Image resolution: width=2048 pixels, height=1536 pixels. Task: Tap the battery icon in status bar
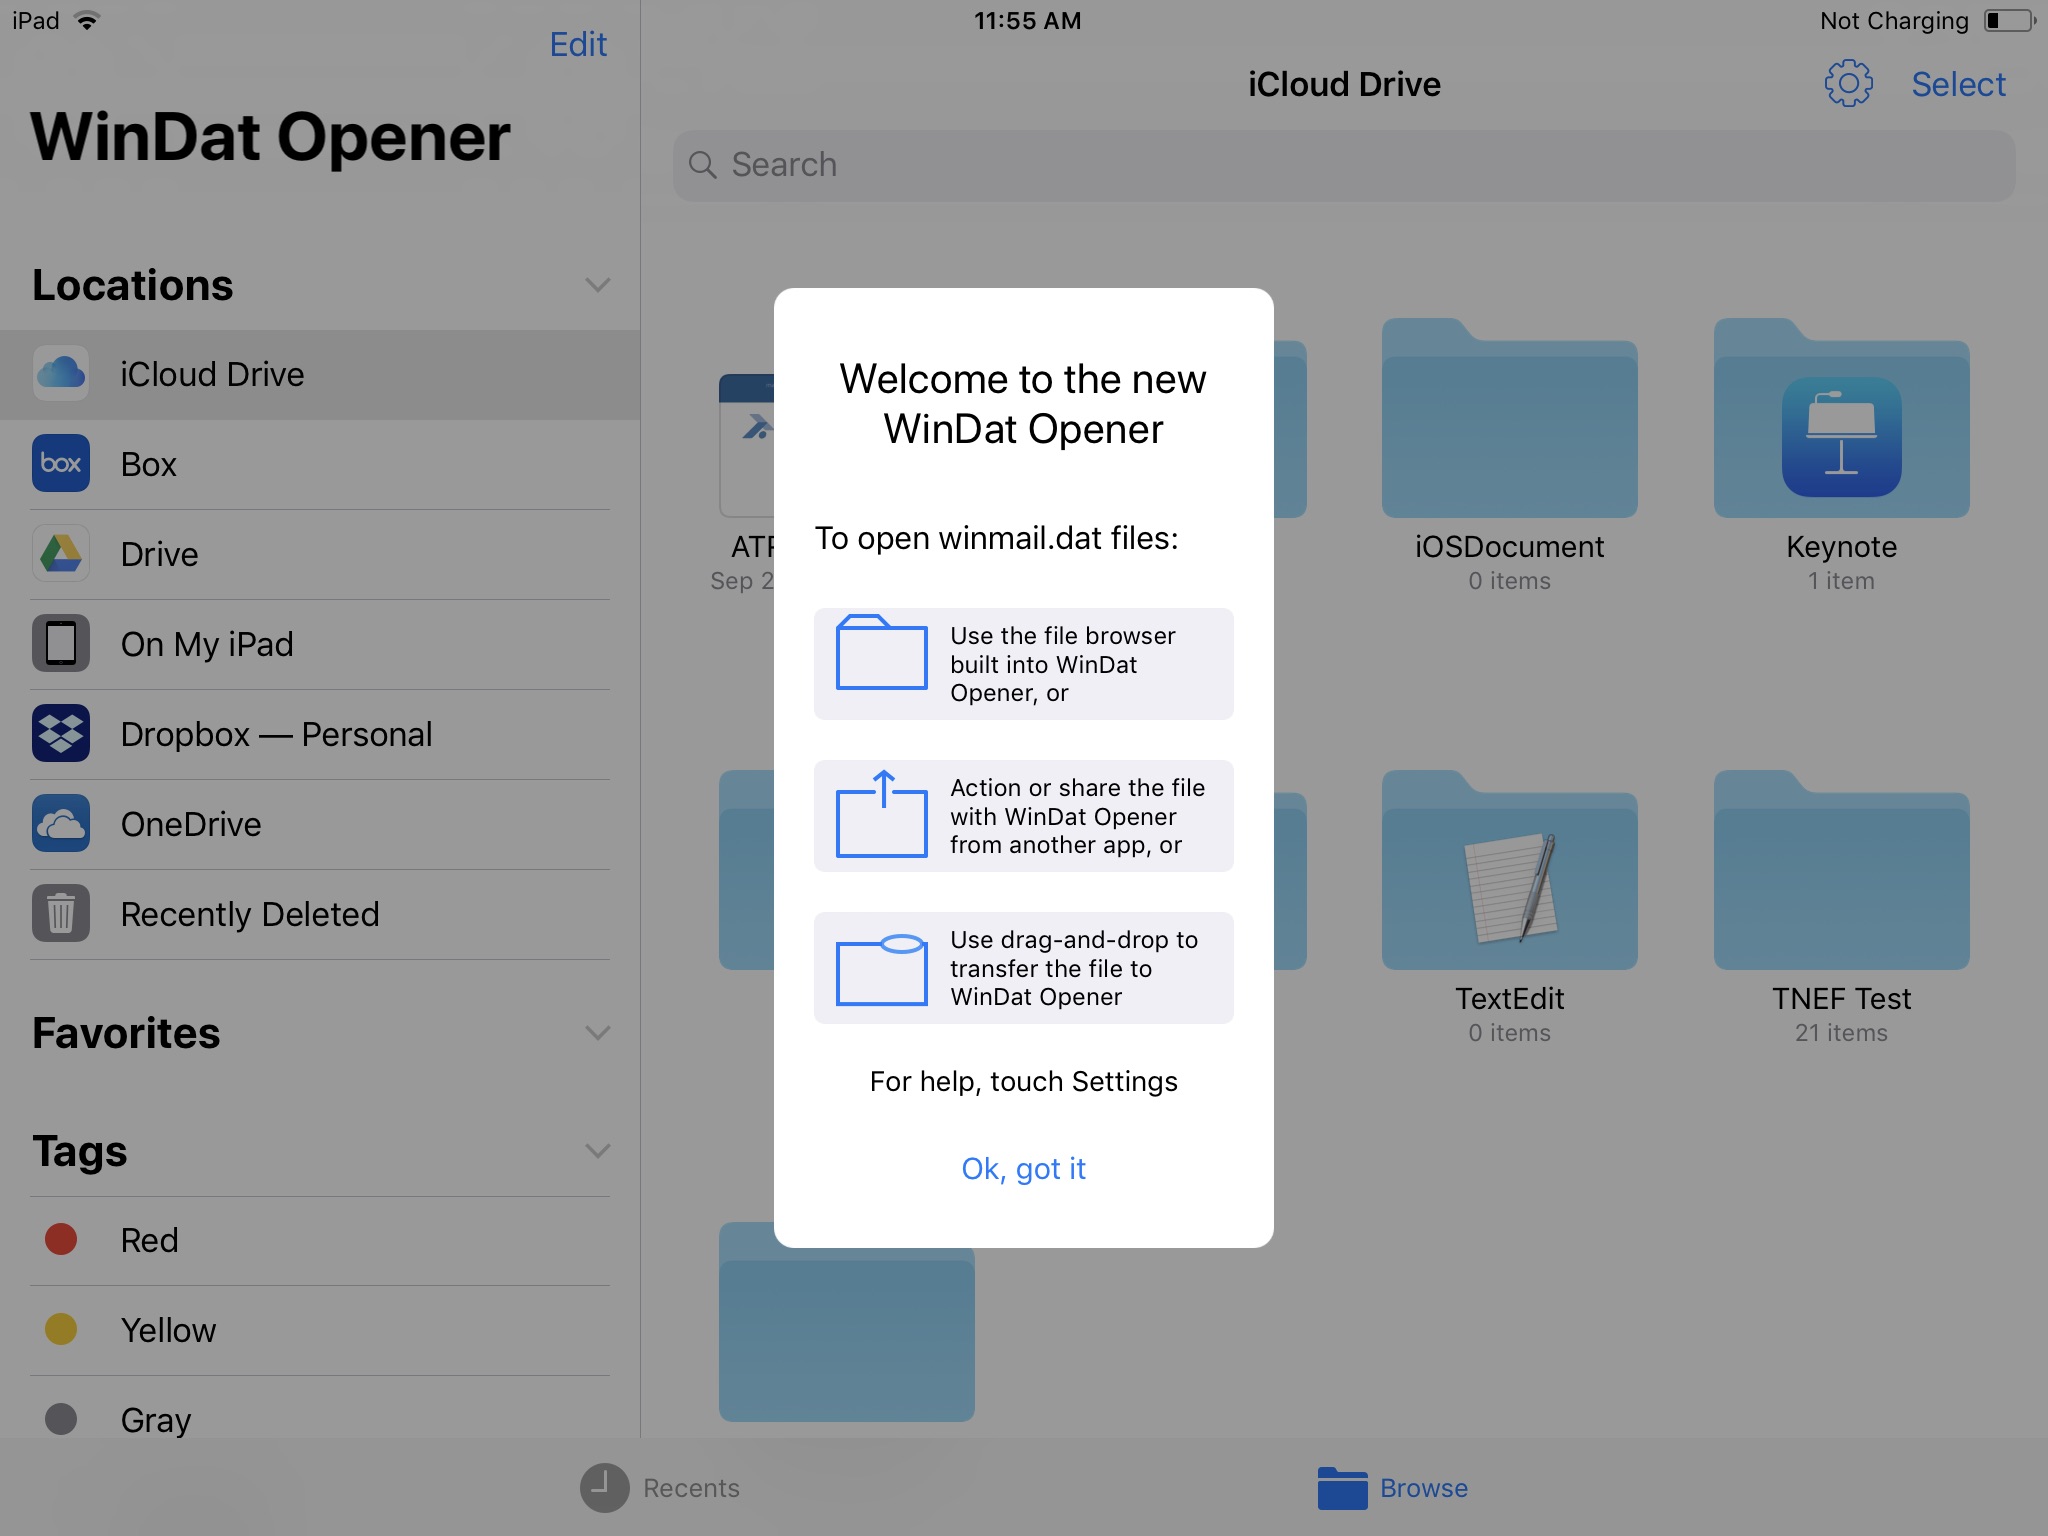coord(2009,21)
